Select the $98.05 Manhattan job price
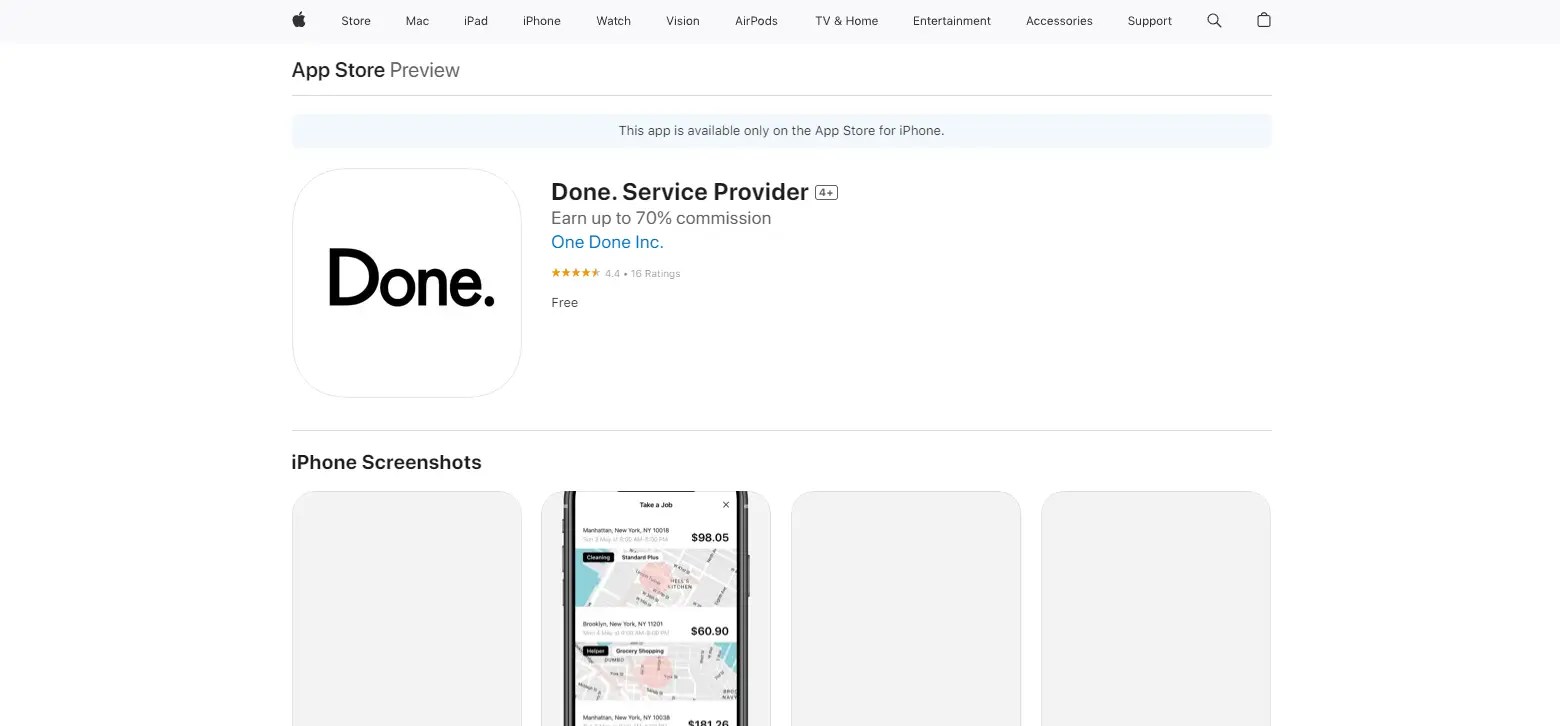Viewport: 1560px width, 726px height. pyautogui.click(x=710, y=538)
